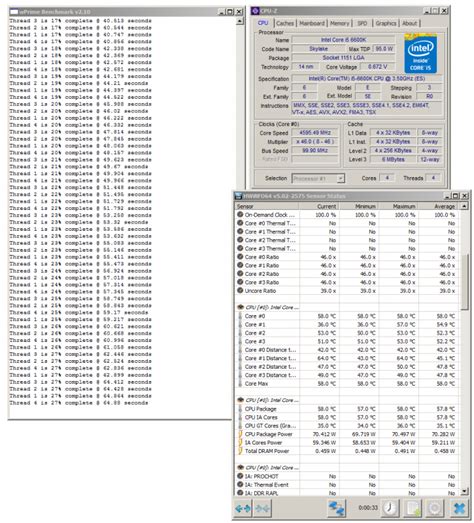Image resolution: width=474 pixels, height=523 pixels.
Task: Click the wPrime Benchmark title bar icon
Action: point(14,12)
